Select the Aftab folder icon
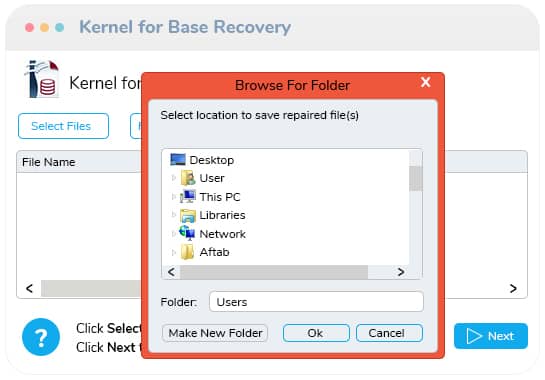 187,252
